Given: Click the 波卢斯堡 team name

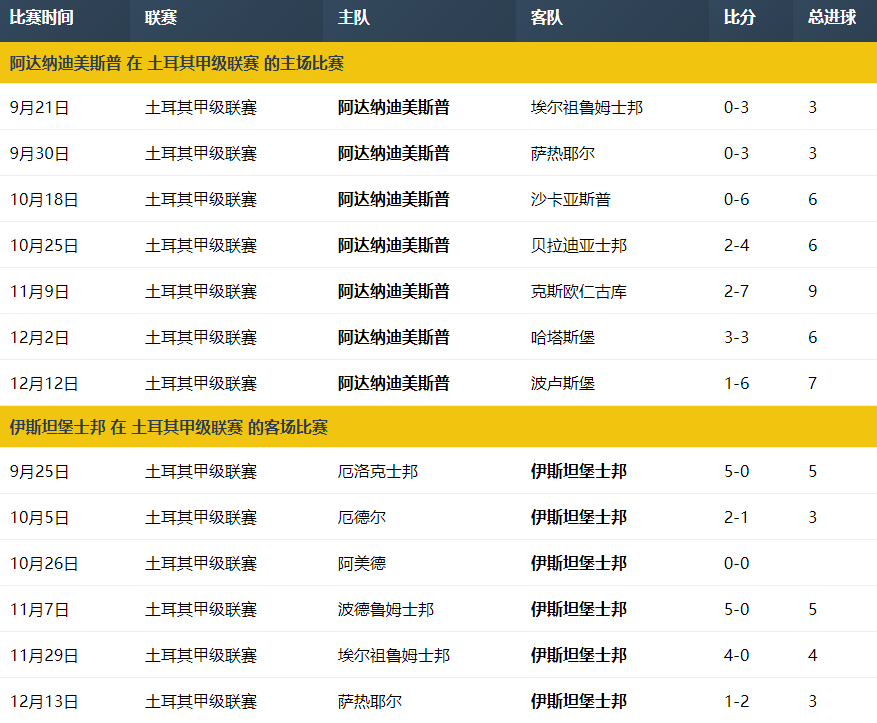Looking at the screenshot, I should tap(562, 383).
